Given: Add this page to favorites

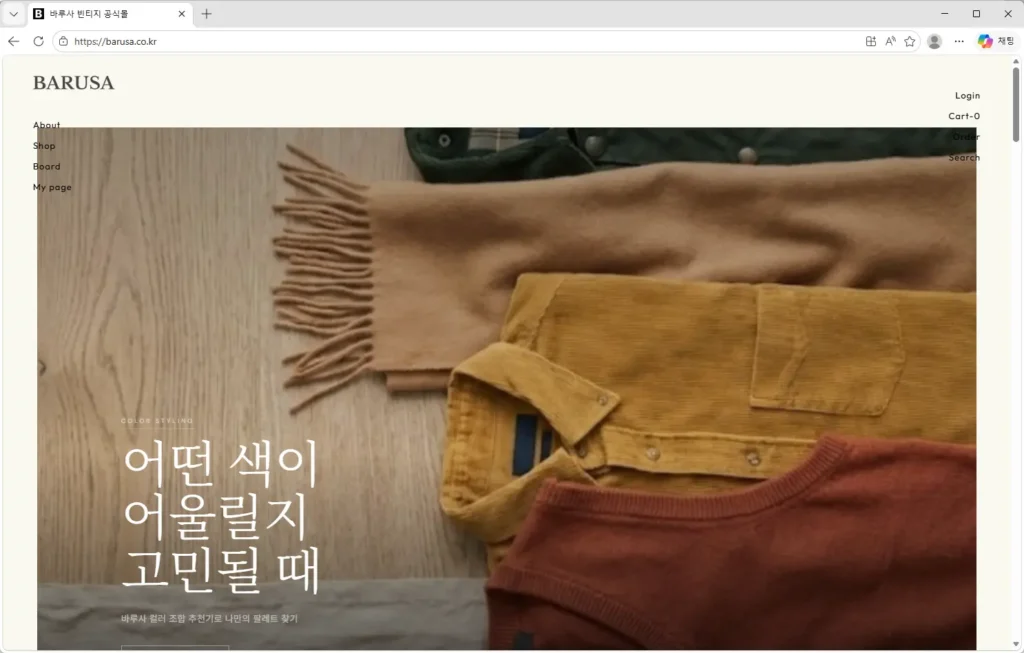Looking at the screenshot, I should click(x=910, y=41).
